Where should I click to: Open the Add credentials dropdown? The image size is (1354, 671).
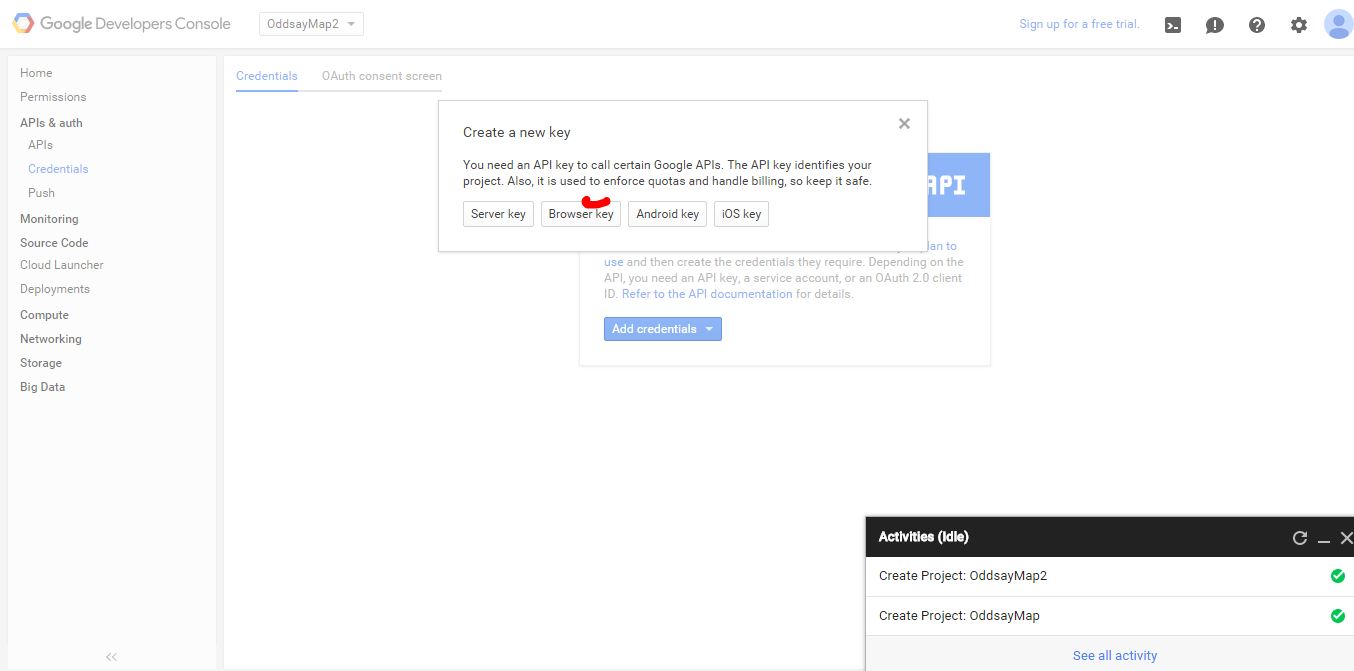tap(662, 328)
